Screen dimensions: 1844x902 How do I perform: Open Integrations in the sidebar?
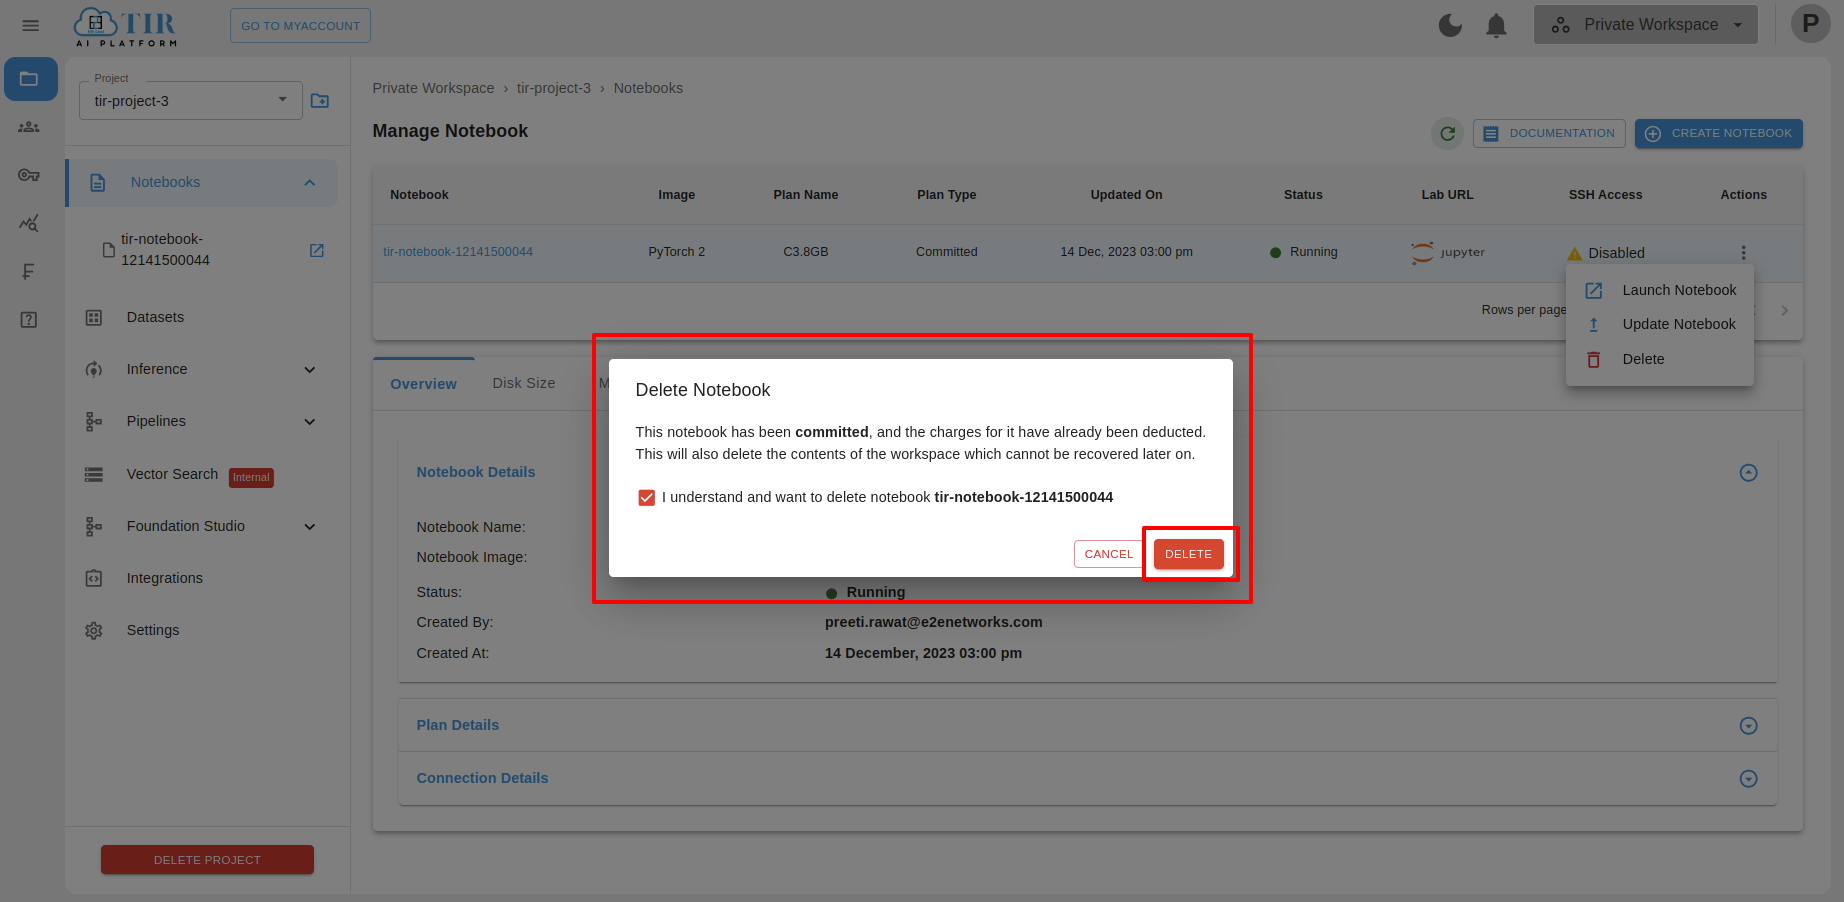(164, 578)
